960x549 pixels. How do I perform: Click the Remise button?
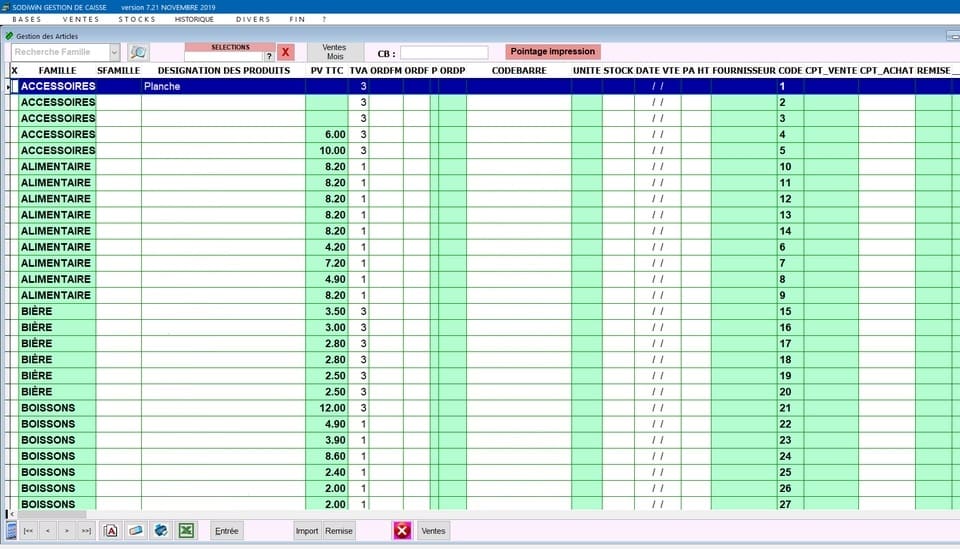coord(339,531)
